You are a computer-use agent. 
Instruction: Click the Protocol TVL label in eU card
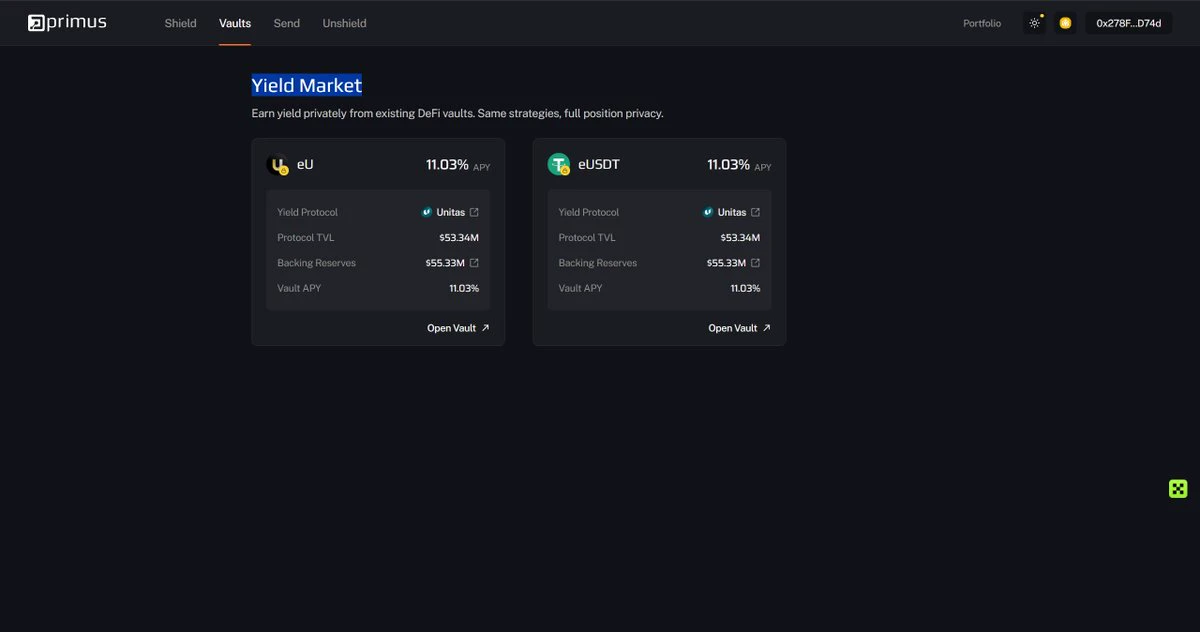coord(306,238)
